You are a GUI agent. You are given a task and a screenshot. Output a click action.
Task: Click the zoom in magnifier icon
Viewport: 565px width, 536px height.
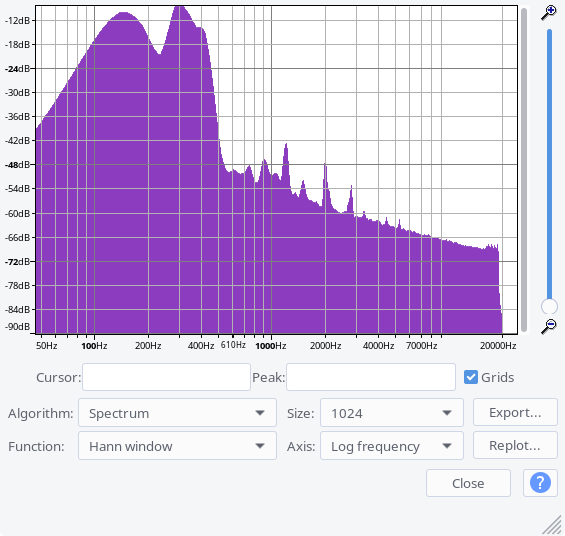coord(549,13)
